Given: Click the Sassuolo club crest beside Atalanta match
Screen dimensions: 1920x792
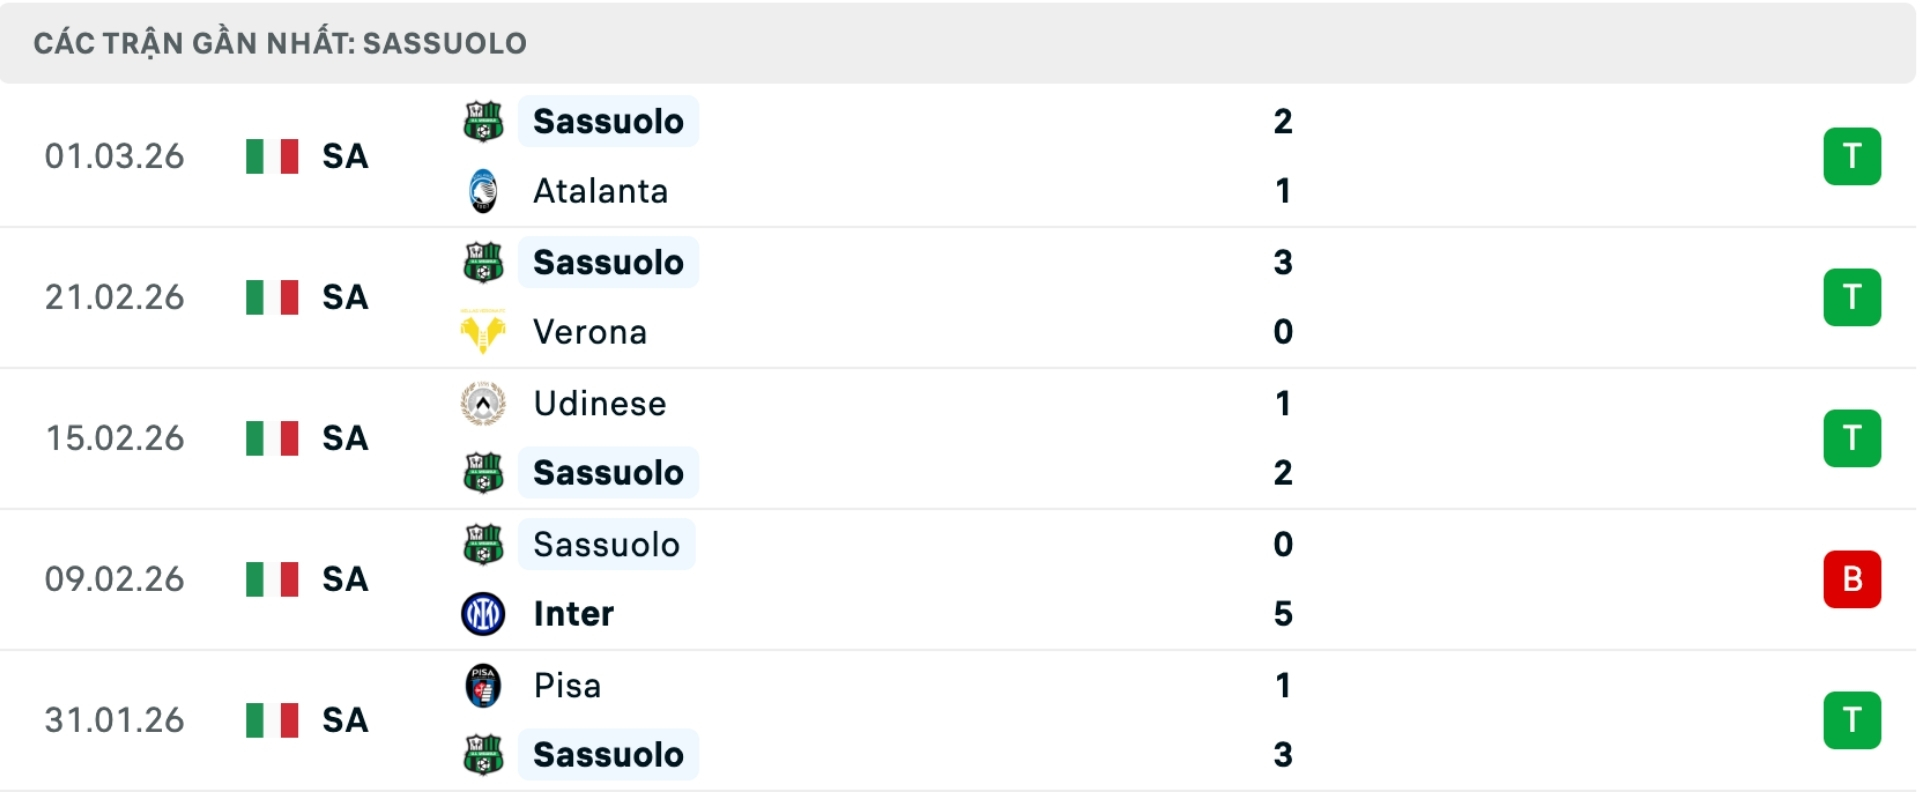Looking at the screenshot, I should pos(484,121).
